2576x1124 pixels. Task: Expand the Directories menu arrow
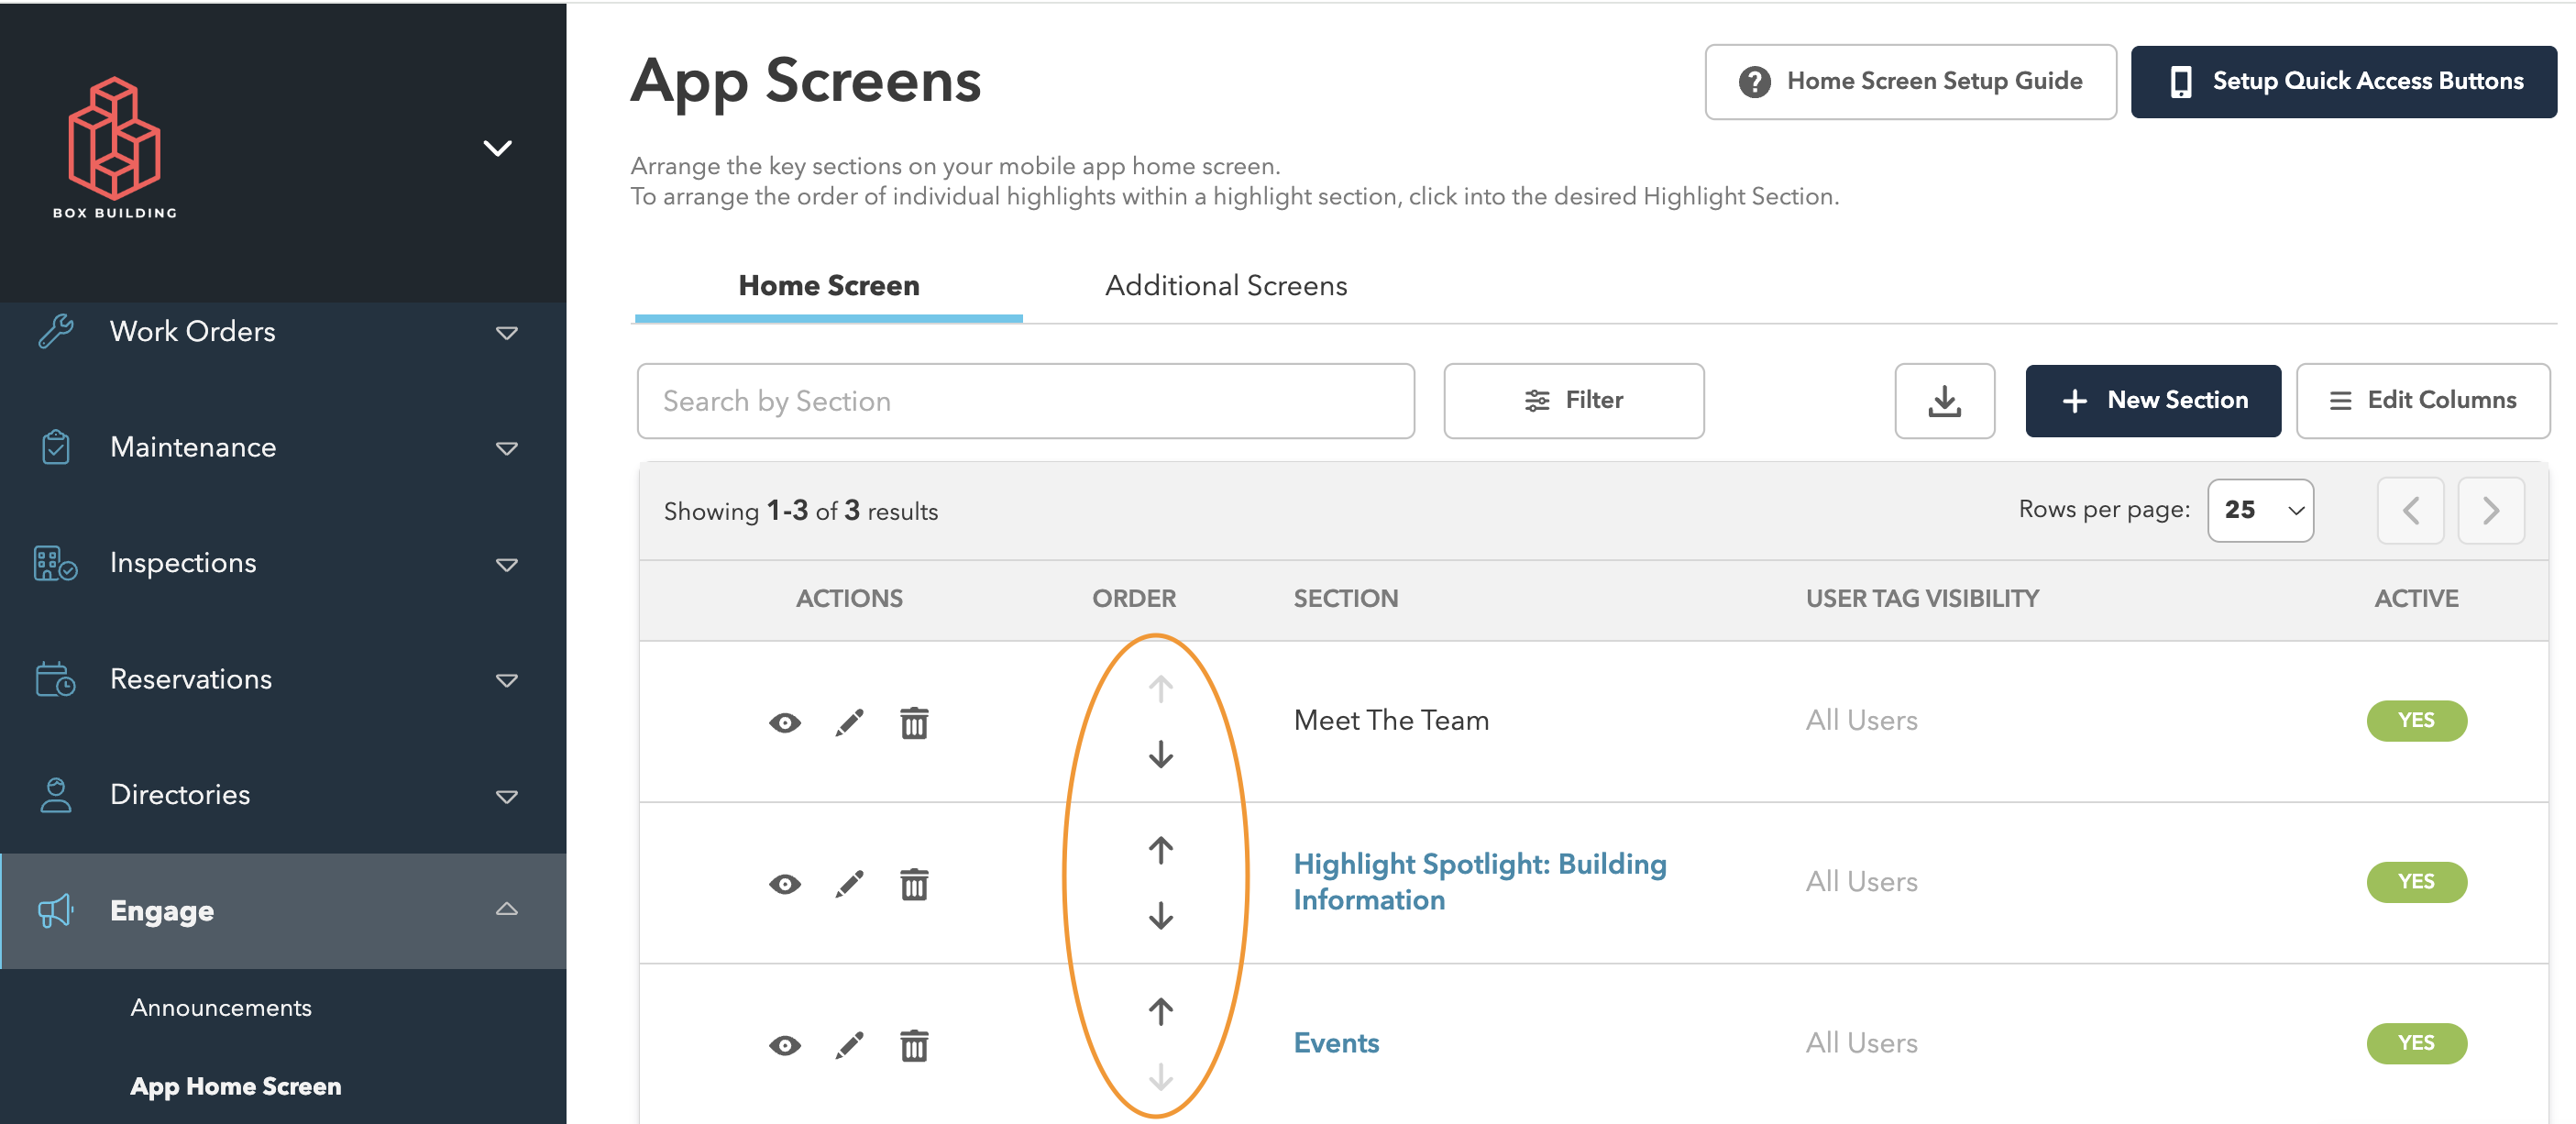(507, 796)
